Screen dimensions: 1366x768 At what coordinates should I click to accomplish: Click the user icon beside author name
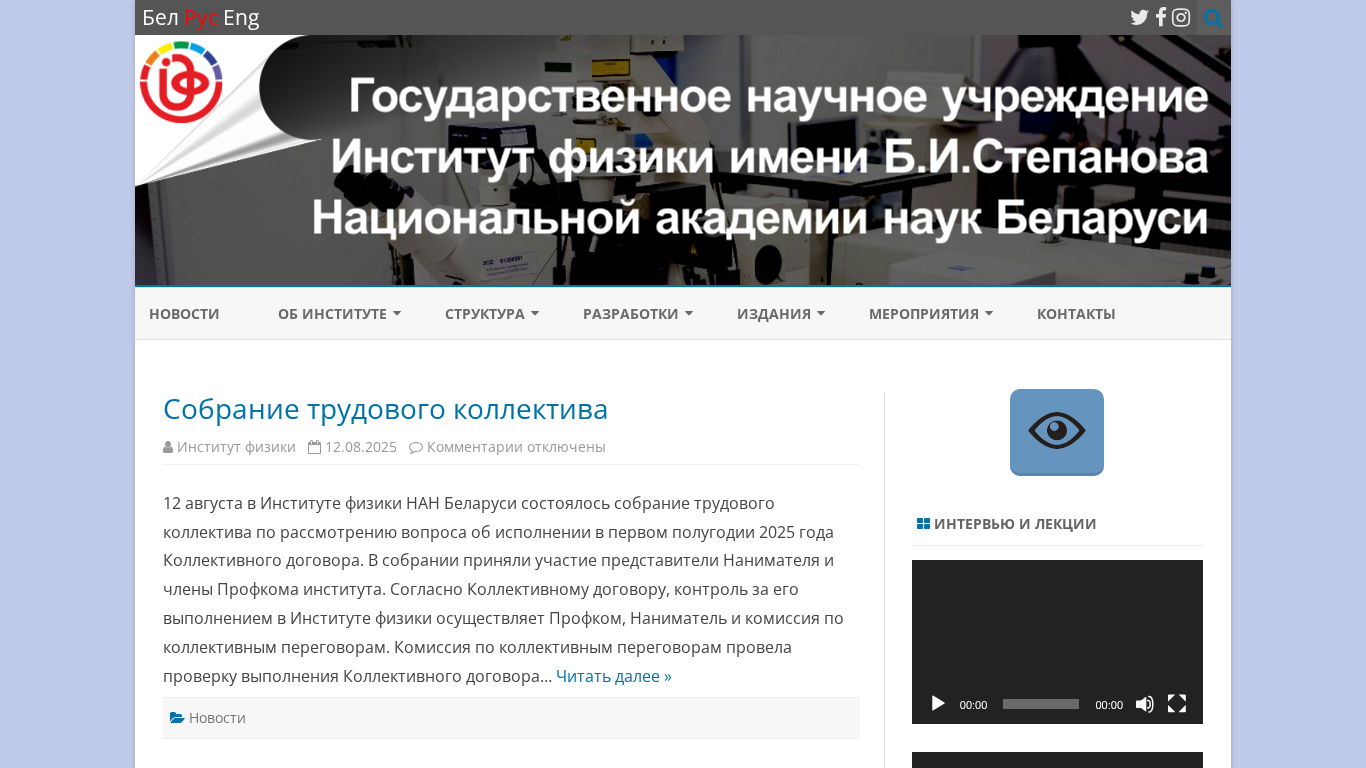(x=168, y=447)
